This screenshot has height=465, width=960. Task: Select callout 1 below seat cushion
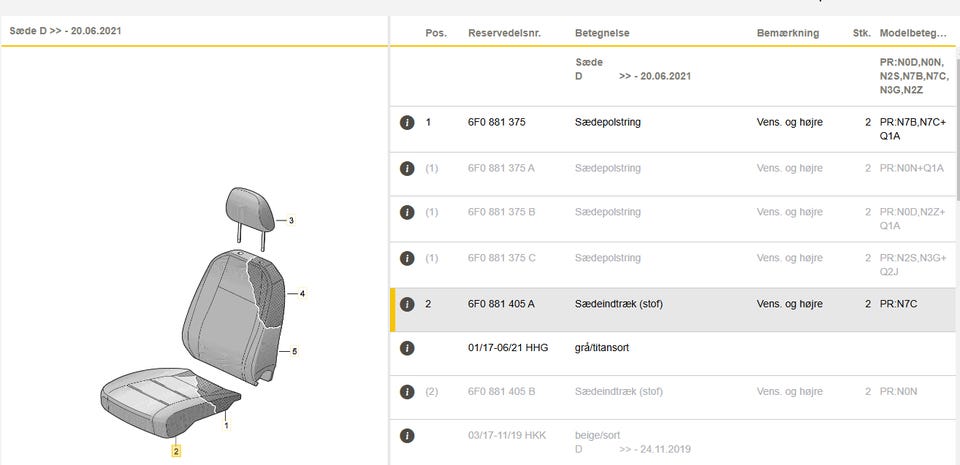tap(226, 425)
